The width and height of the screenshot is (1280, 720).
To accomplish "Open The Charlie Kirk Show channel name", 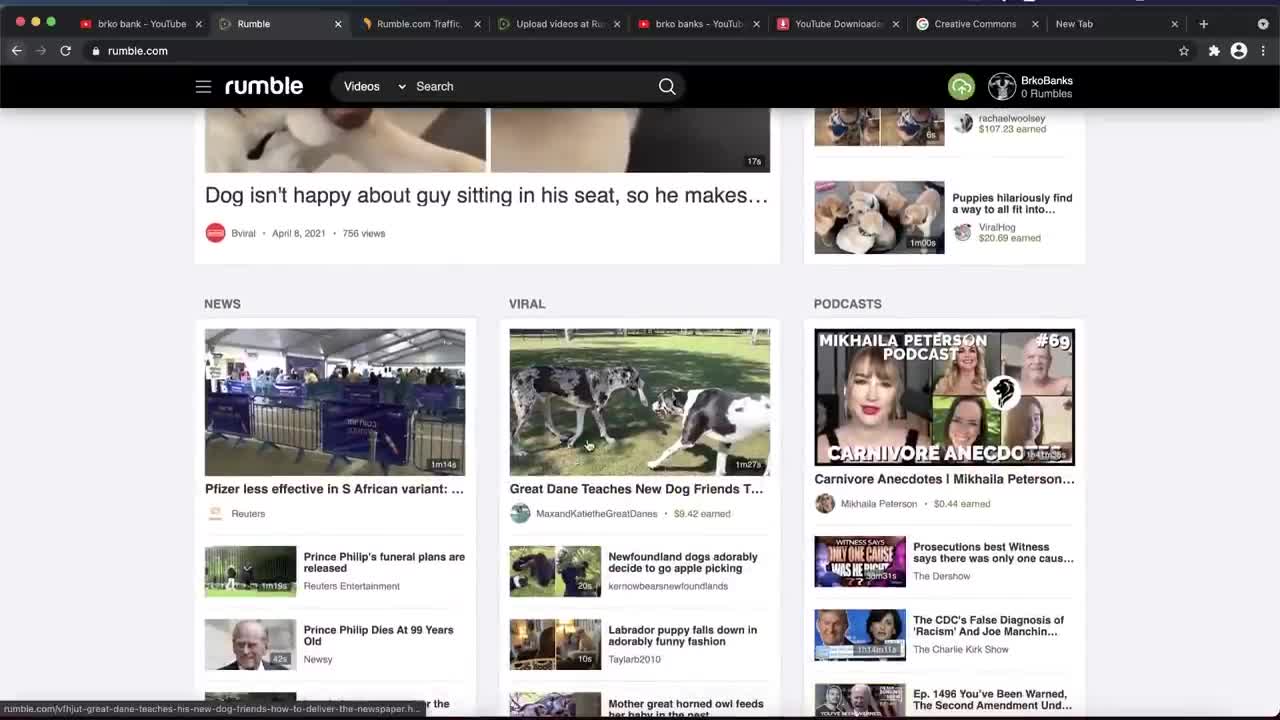I will point(961,650).
